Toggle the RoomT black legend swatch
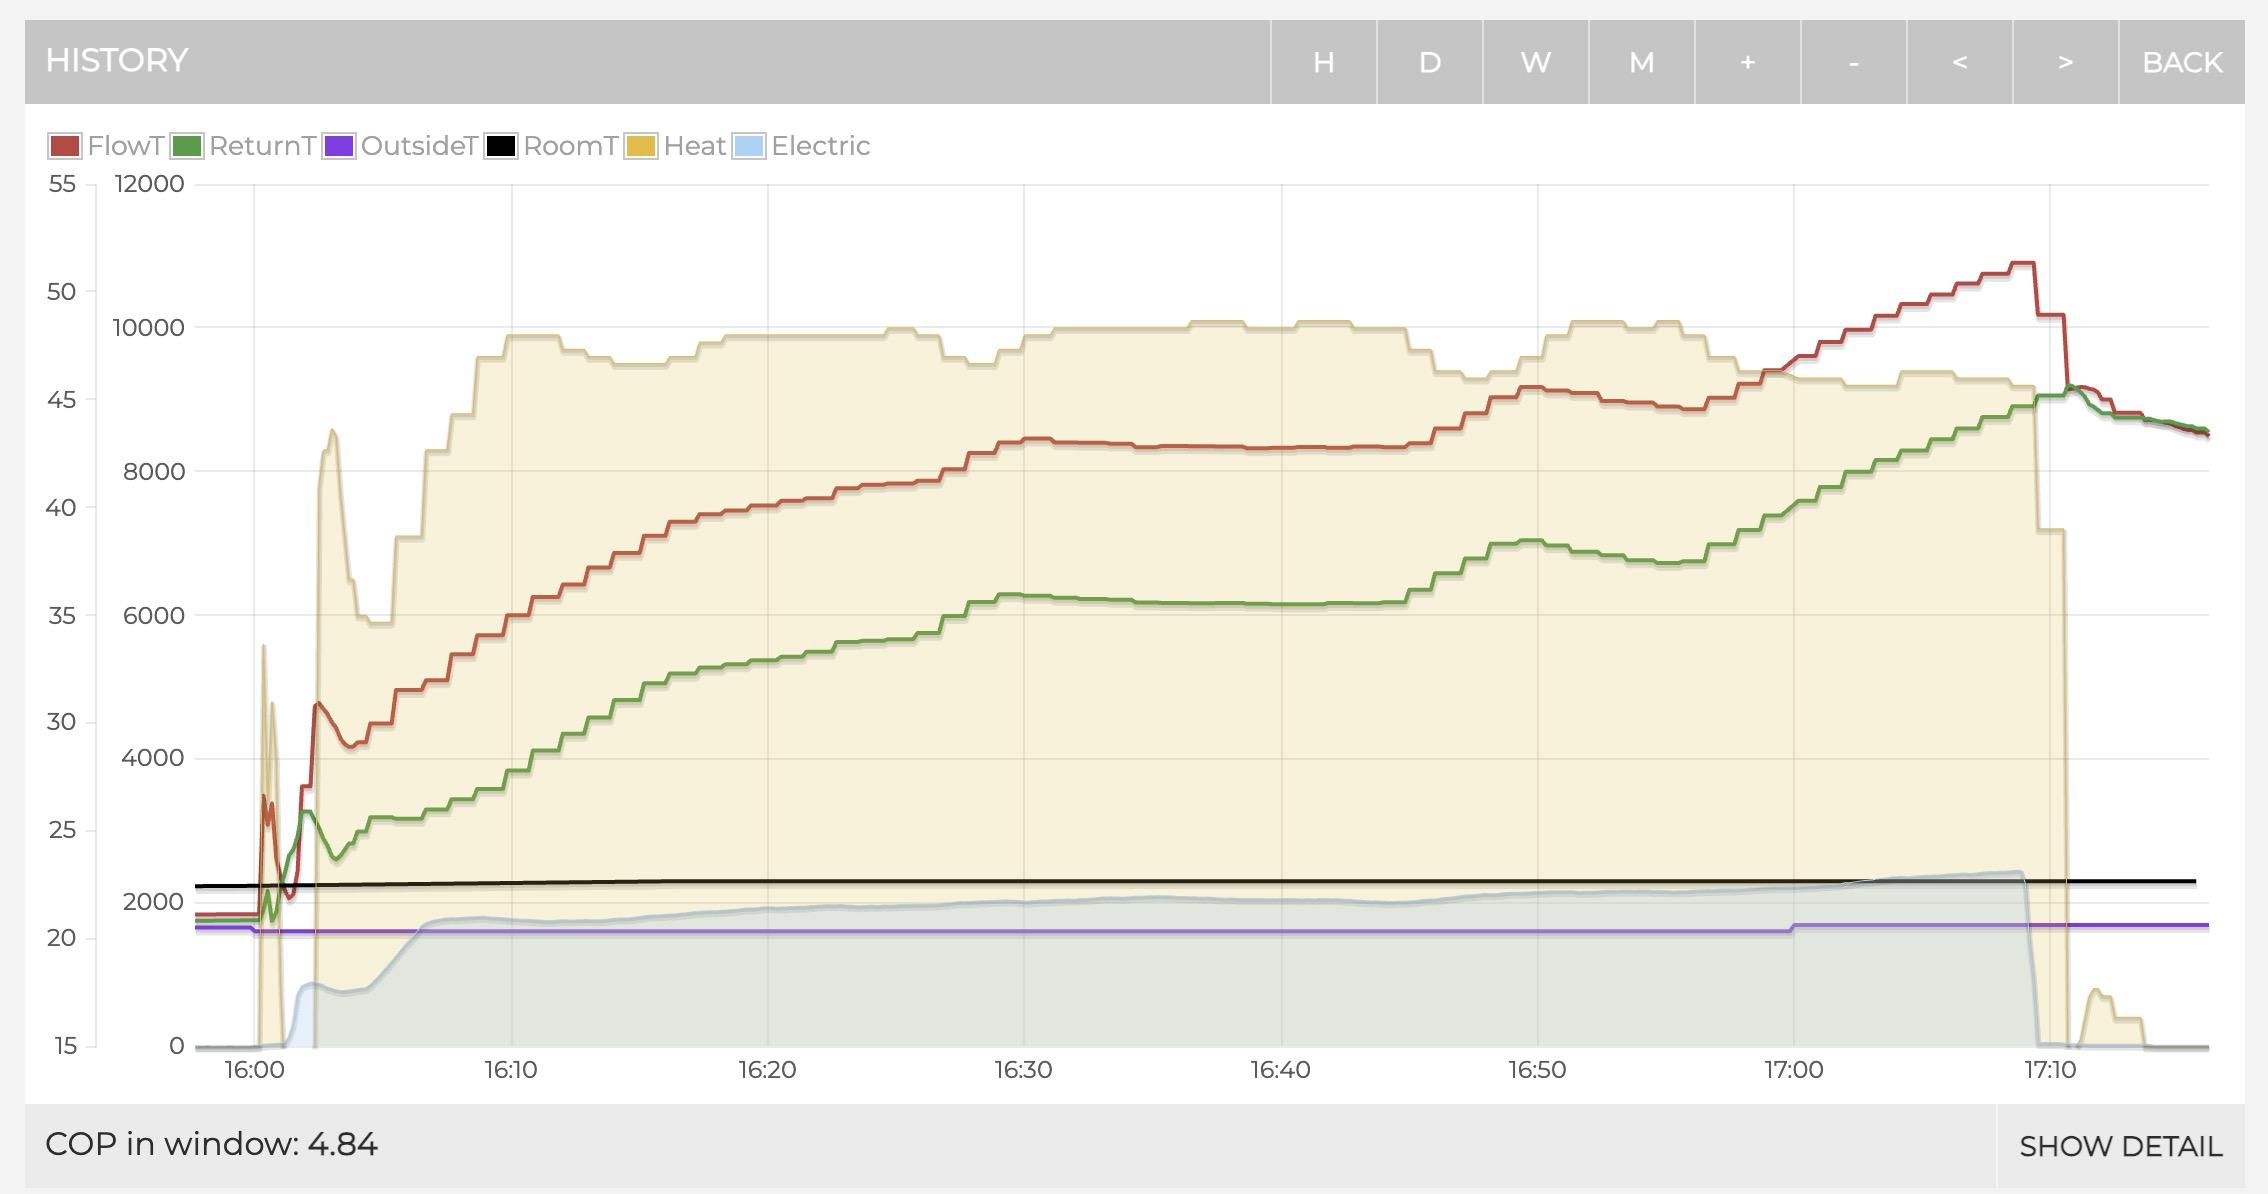Image resolution: width=2268 pixels, height=1194 pixels. click(x=501, y=146)
